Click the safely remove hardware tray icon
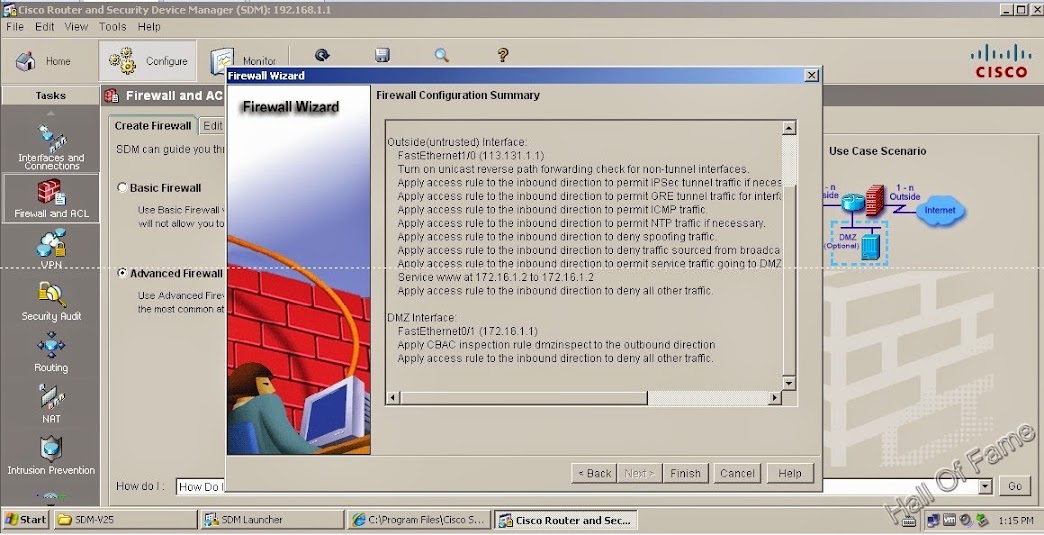Screen dimensions: 1044x535 (x=980, y=520)
